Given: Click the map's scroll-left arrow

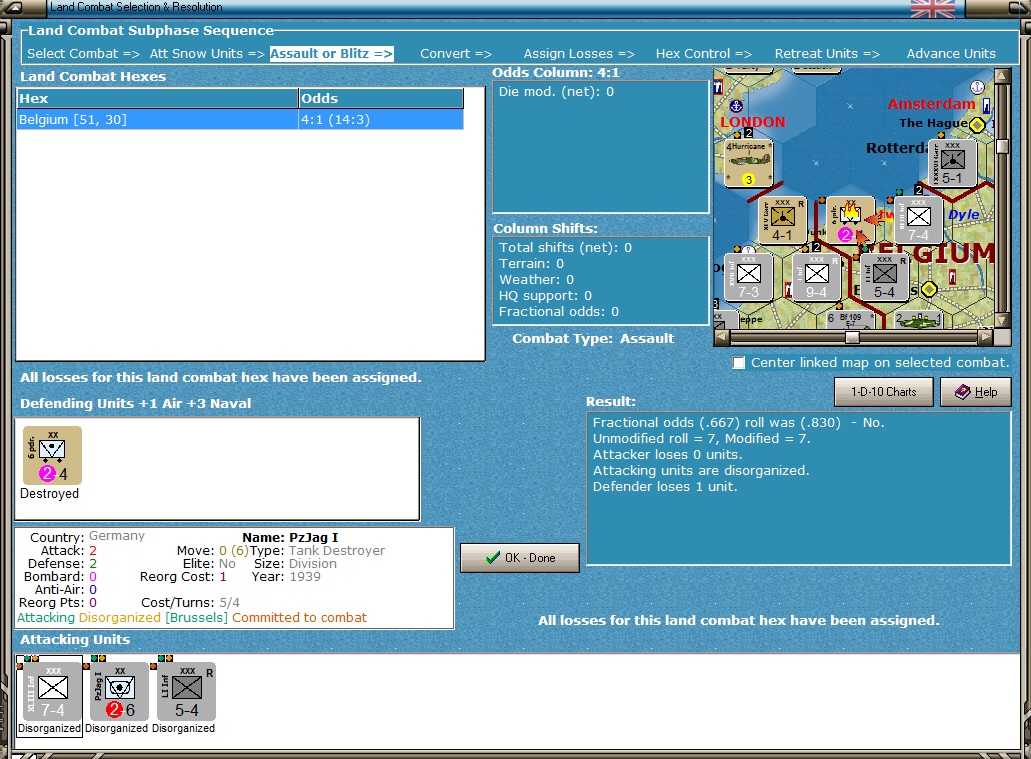Looking at the screenshot, I should click(x=722, y=337).
